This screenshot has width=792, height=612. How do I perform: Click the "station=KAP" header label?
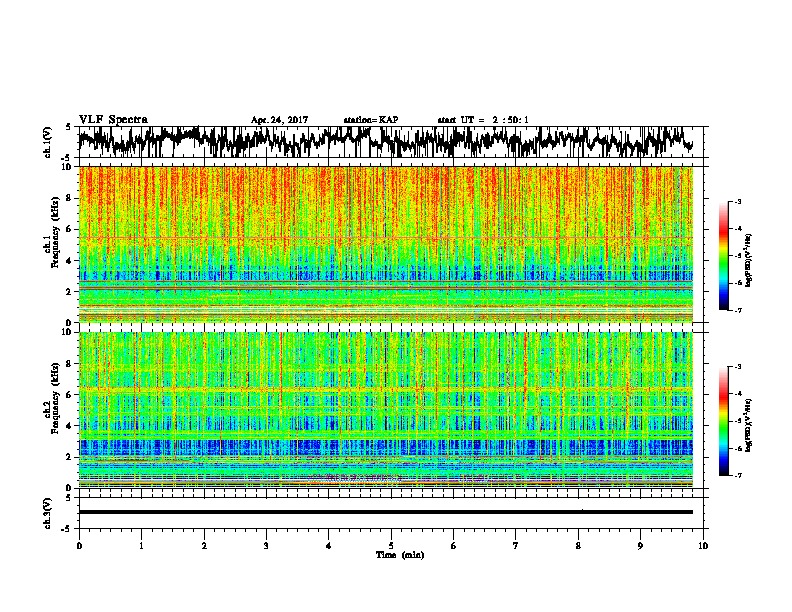coord(371,120)
